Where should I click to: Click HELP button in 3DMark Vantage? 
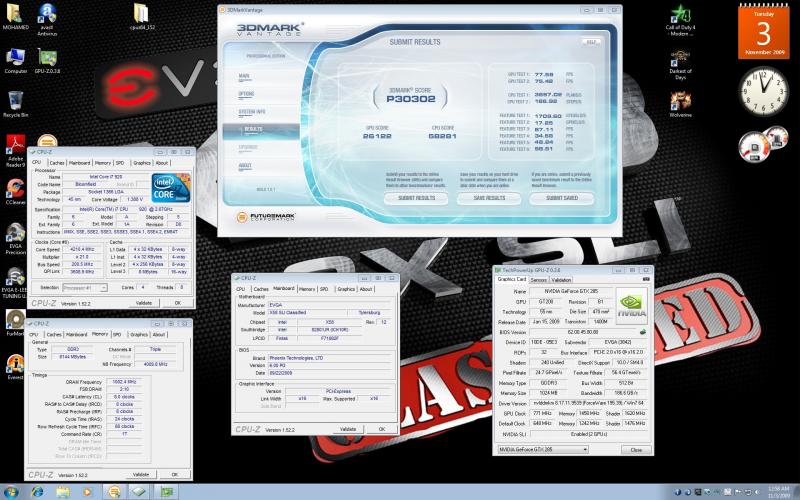click(591, 42)
